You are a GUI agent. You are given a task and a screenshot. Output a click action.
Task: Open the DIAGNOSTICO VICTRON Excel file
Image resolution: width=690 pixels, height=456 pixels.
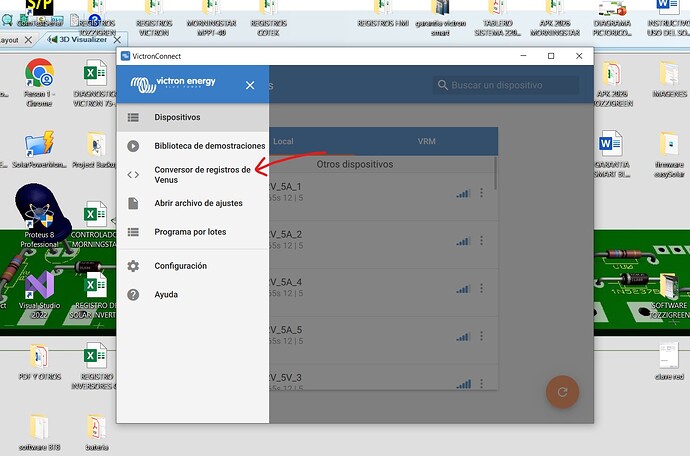(x=95, y=84)
